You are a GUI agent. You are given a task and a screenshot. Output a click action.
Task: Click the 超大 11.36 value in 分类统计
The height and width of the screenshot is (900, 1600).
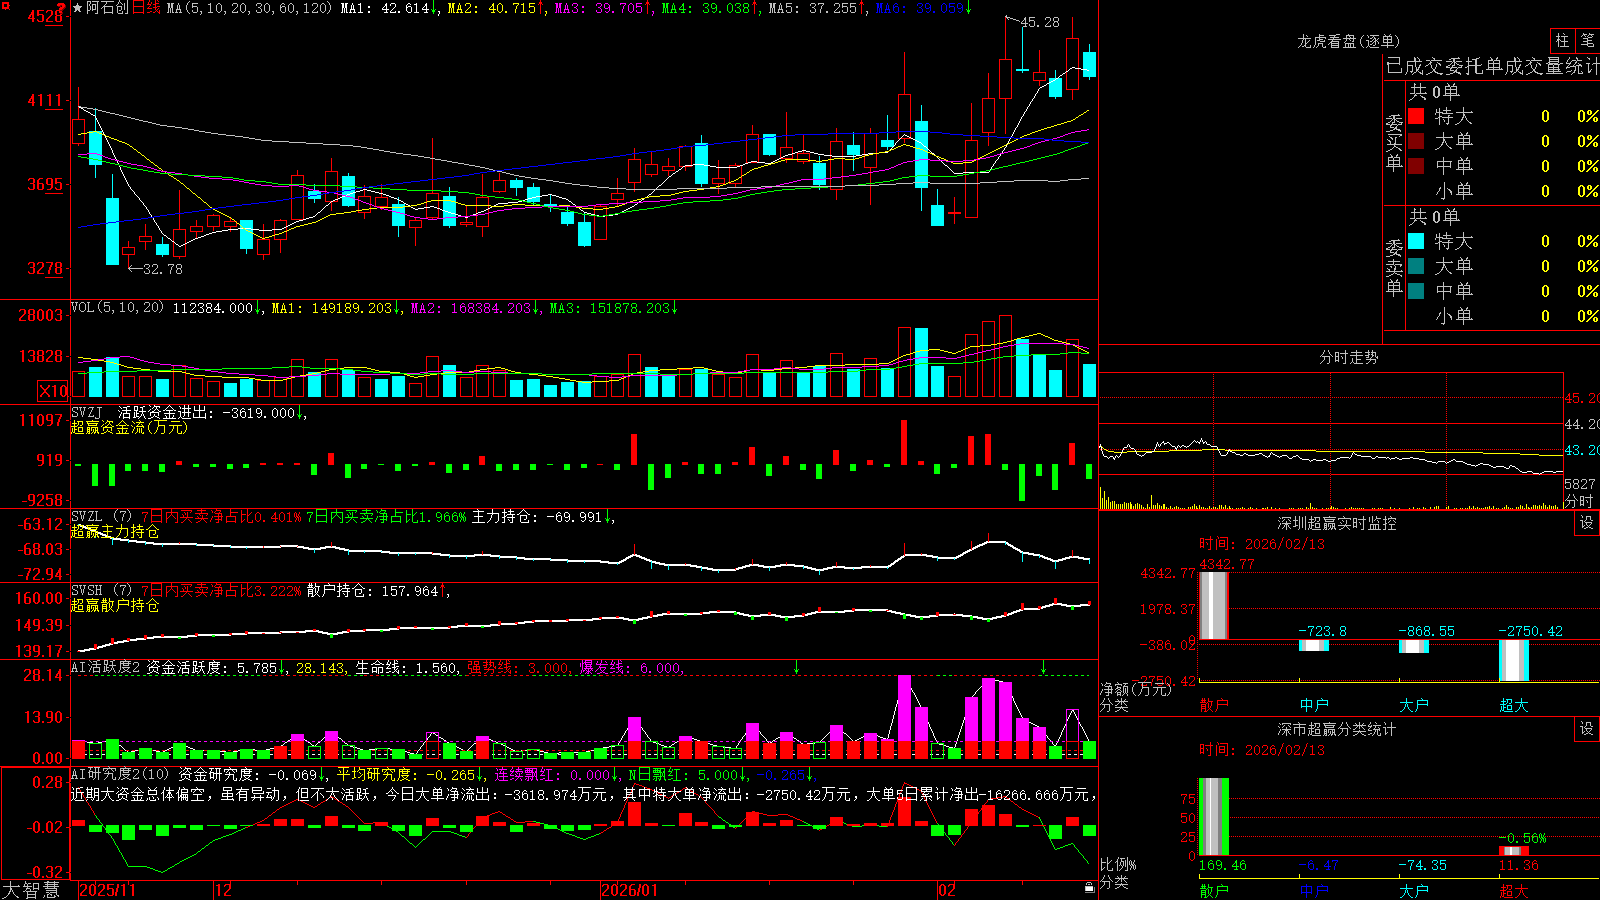[x=1518, y=865]
